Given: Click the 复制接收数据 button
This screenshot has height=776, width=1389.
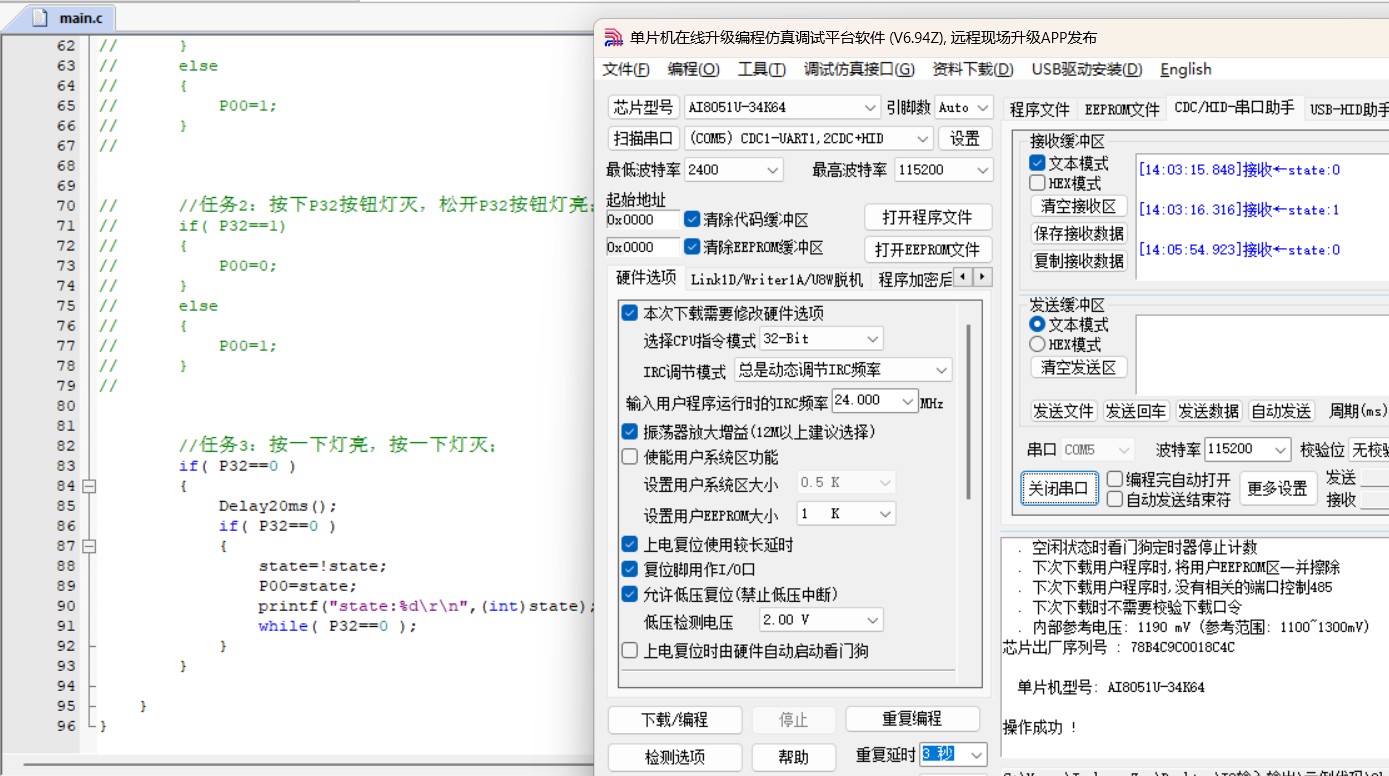Looking at the screenshot, I should (1078, 261).
